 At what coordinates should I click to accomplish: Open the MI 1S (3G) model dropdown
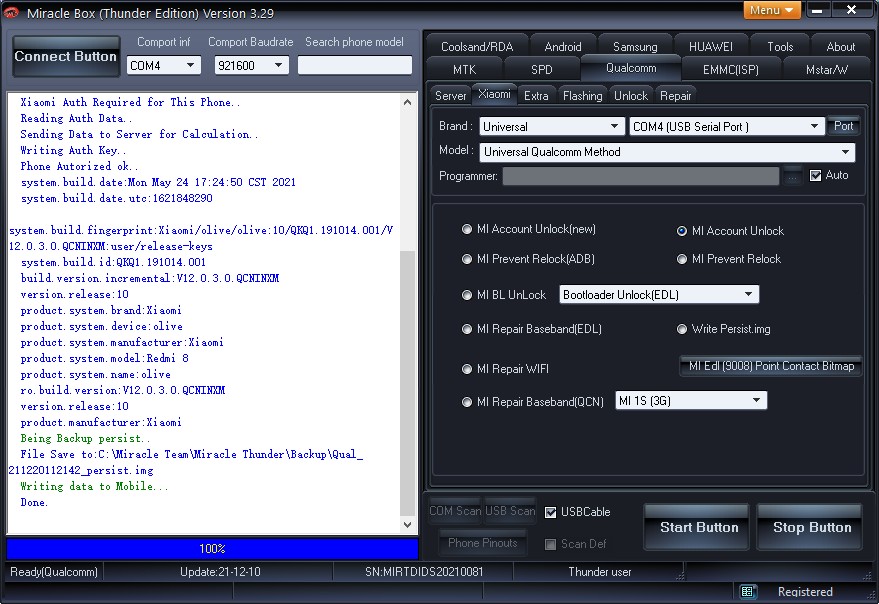click(x=691, y=400)
